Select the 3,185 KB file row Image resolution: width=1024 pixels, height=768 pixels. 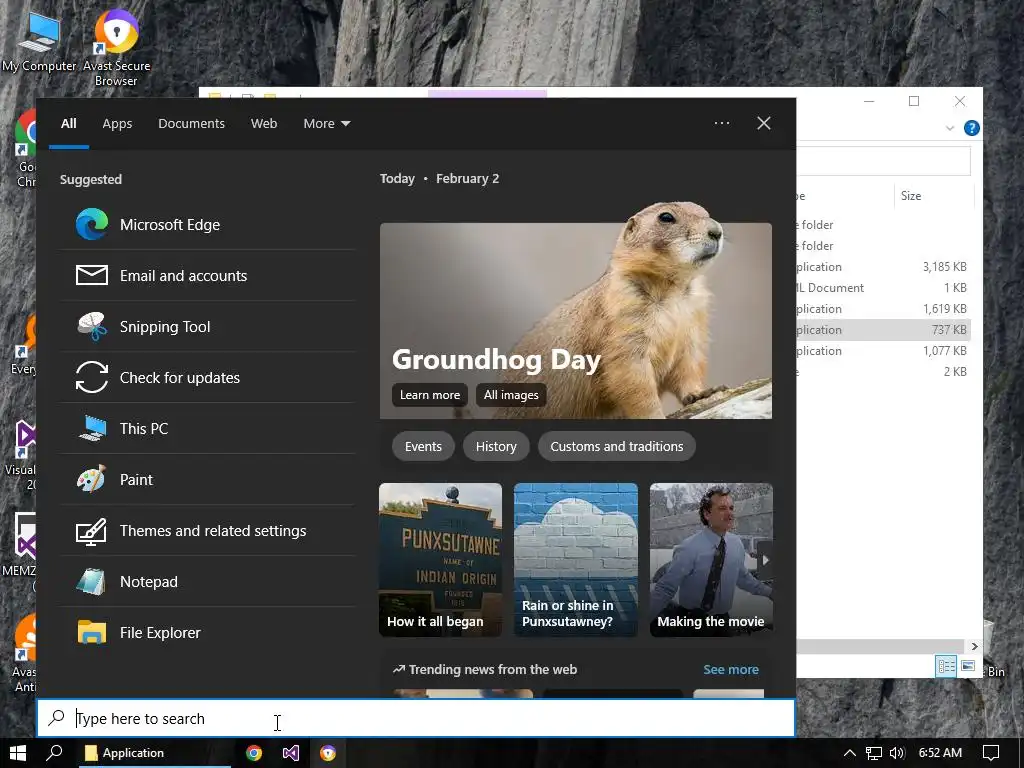click(x=883, y=266)
